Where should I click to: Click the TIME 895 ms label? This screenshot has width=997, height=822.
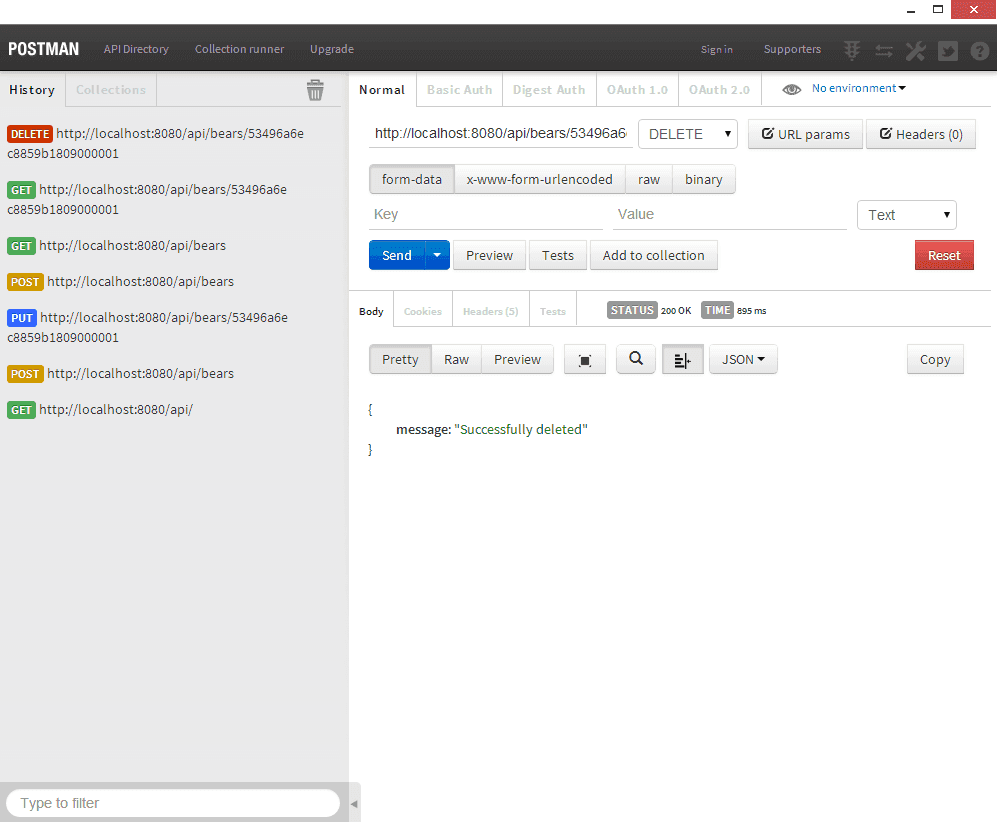point(734,310)
